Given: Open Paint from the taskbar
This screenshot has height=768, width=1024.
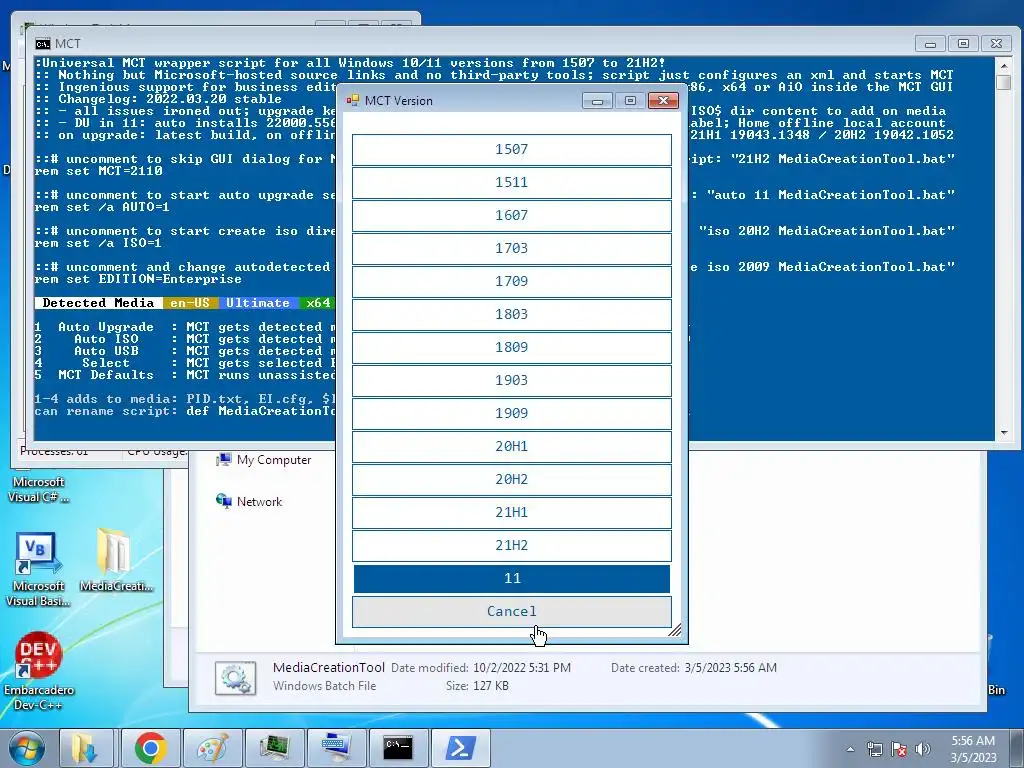Looking at the screenshot, I should [213, 748].
